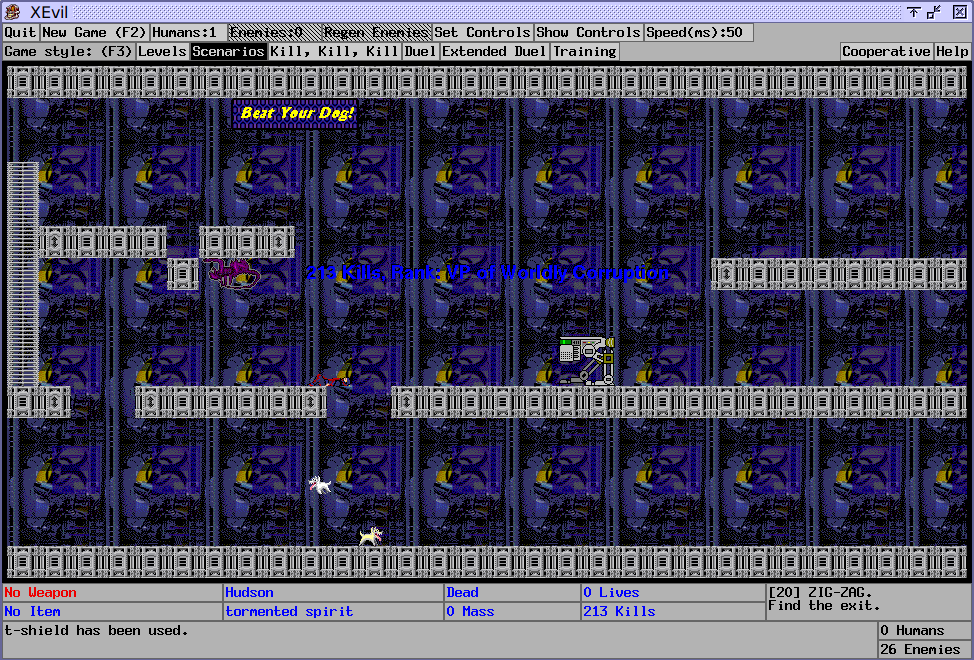Open the Set Controls dialog
This screenshot has height=660, width=974.
point(483,32)
